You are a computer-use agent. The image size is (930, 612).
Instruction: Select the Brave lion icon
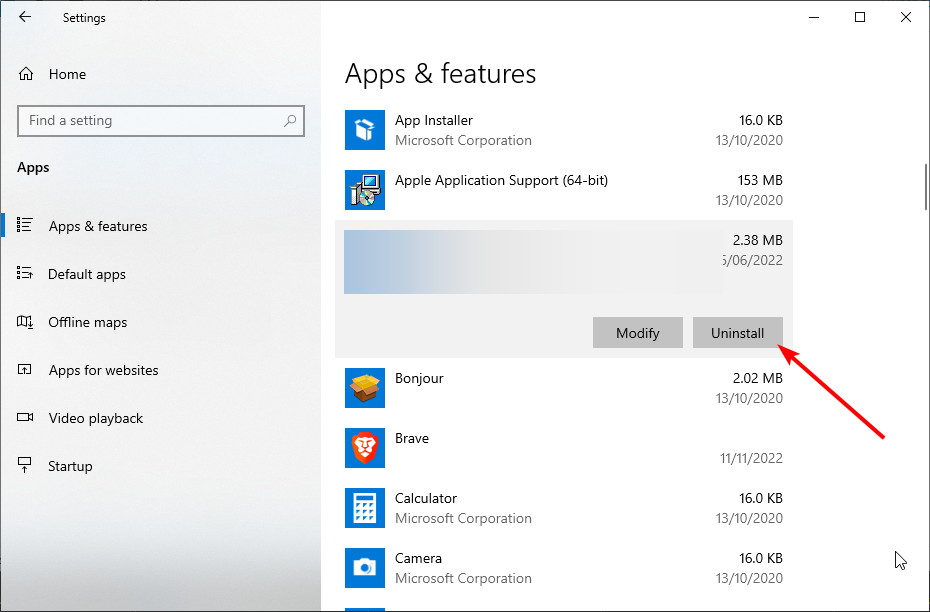point(365,448)
